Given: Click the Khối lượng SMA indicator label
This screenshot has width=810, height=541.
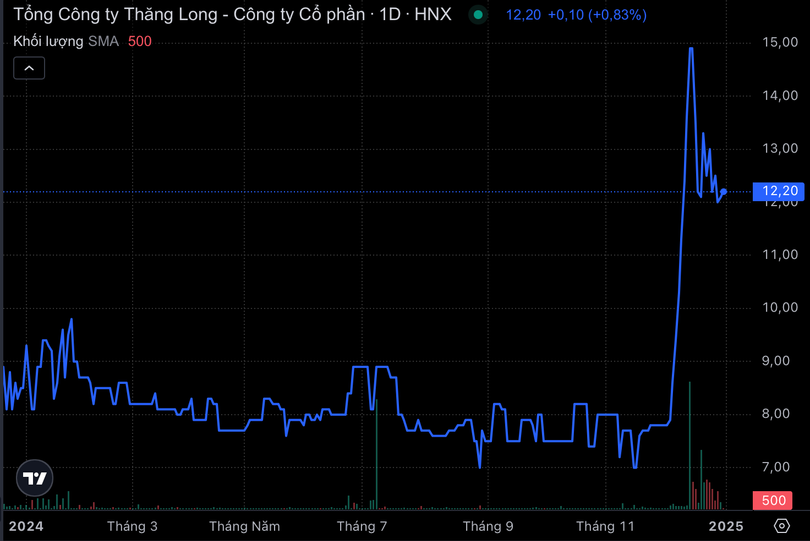Looking at the screenshot, I should point(66,41).
